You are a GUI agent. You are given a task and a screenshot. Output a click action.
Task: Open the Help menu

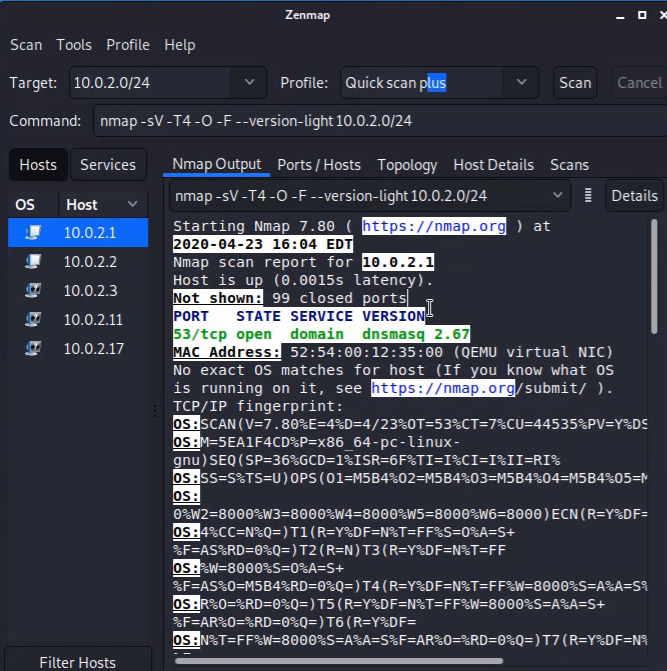(180, 45)
